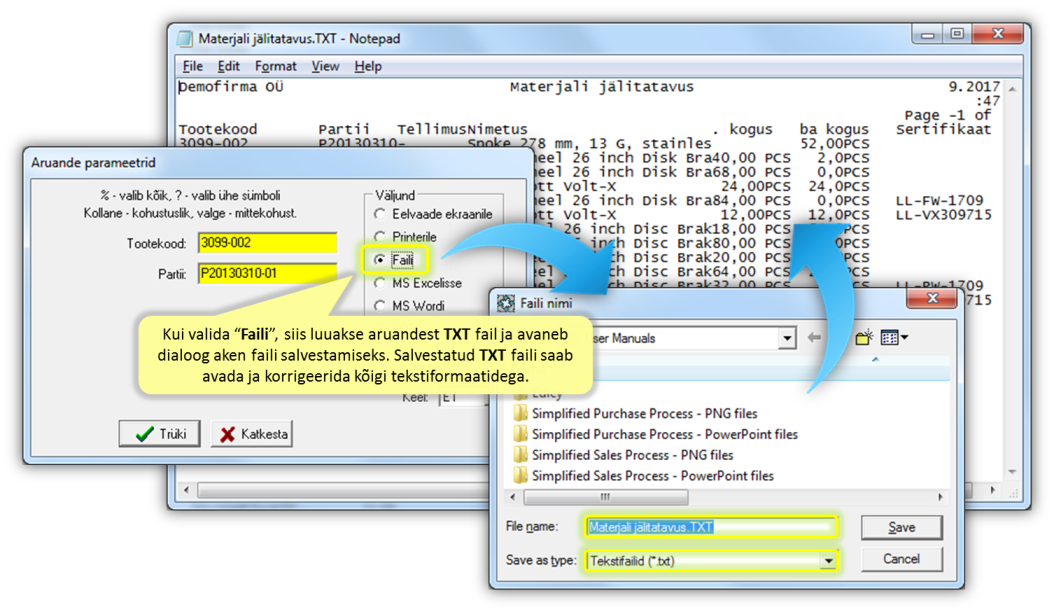Click the back arrow icon in save dialog
Image resolution: width=1054 pixels, height=612 pixels.
pyautogui.click(x=814, y=338)
